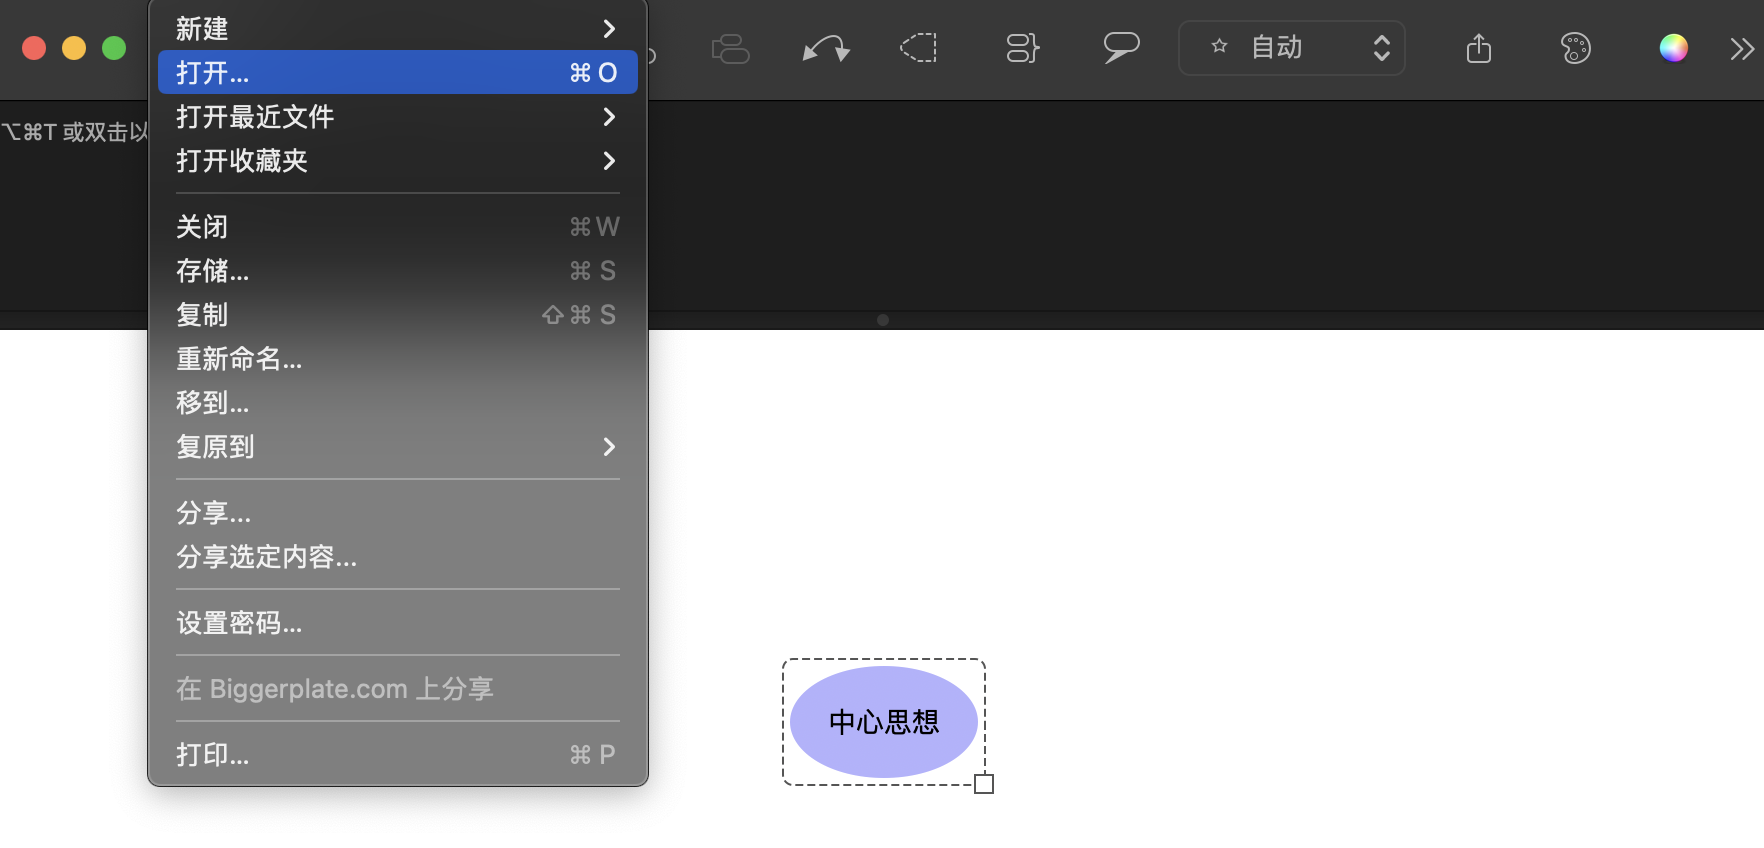The height and width of the screenshot is (848, 1764).
Task: Click the green full-screen window button
Action: pos(114,48)
